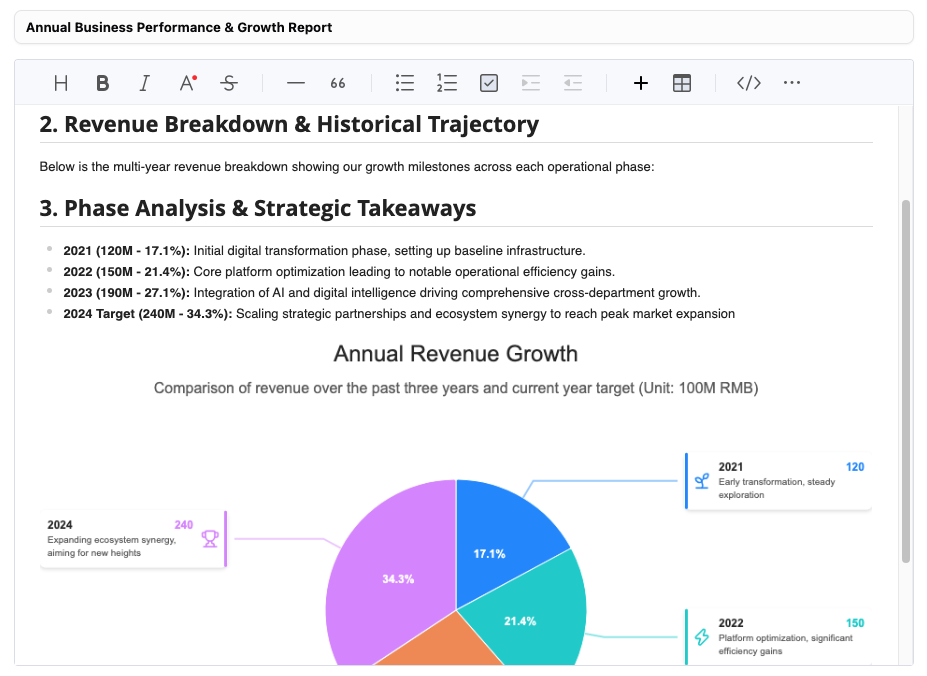Click the lightning icon on 2022 card
Viewport: 927px width, 676px height.
[702, 637]
